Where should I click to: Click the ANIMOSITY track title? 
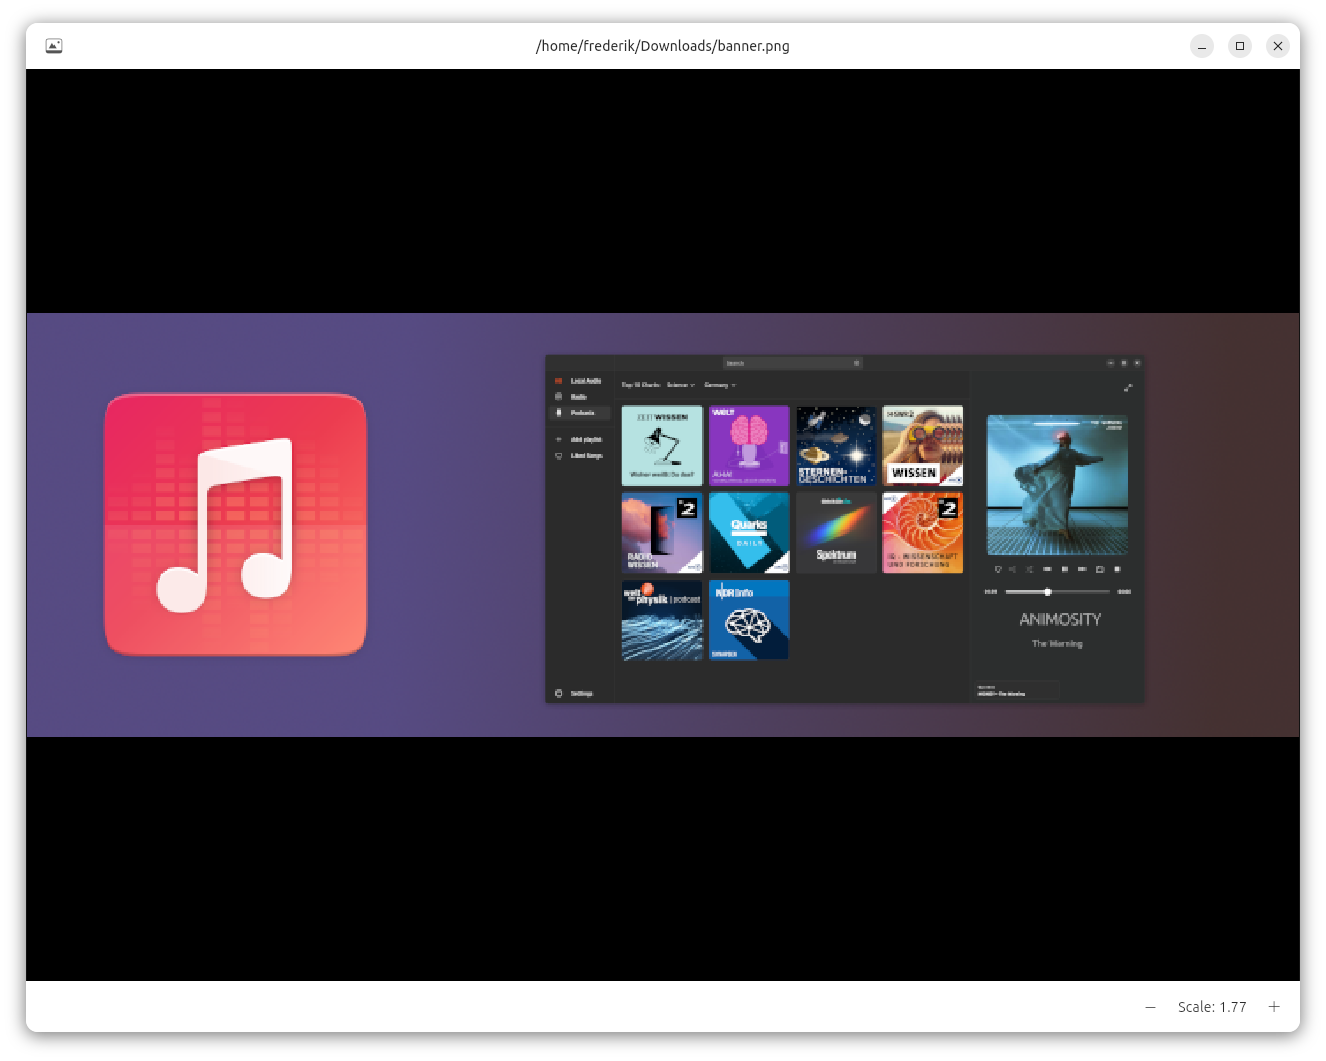click(x=1060, y=620)
